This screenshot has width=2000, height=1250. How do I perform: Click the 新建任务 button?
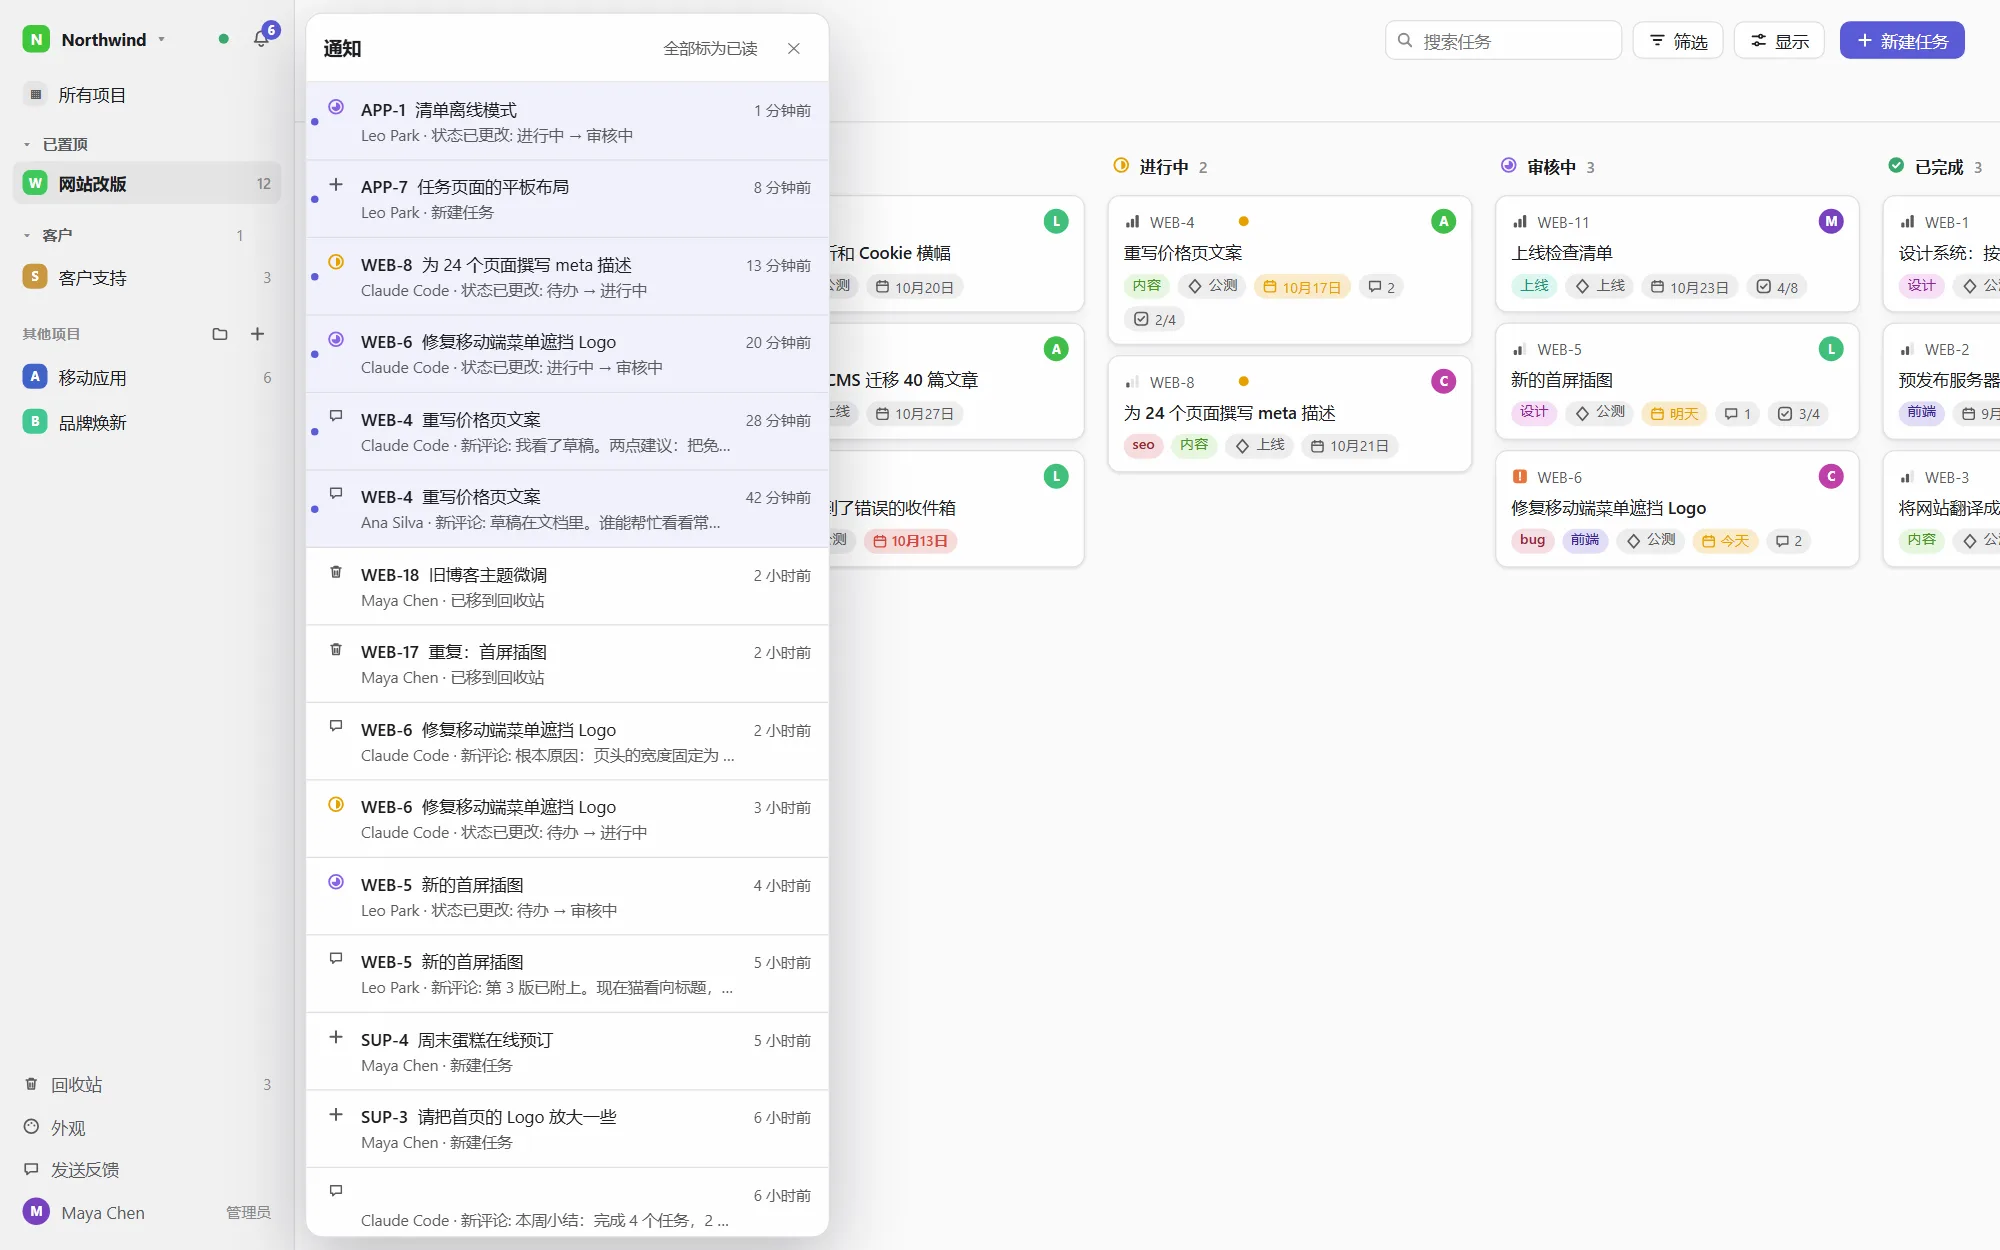coord(1902,41)
